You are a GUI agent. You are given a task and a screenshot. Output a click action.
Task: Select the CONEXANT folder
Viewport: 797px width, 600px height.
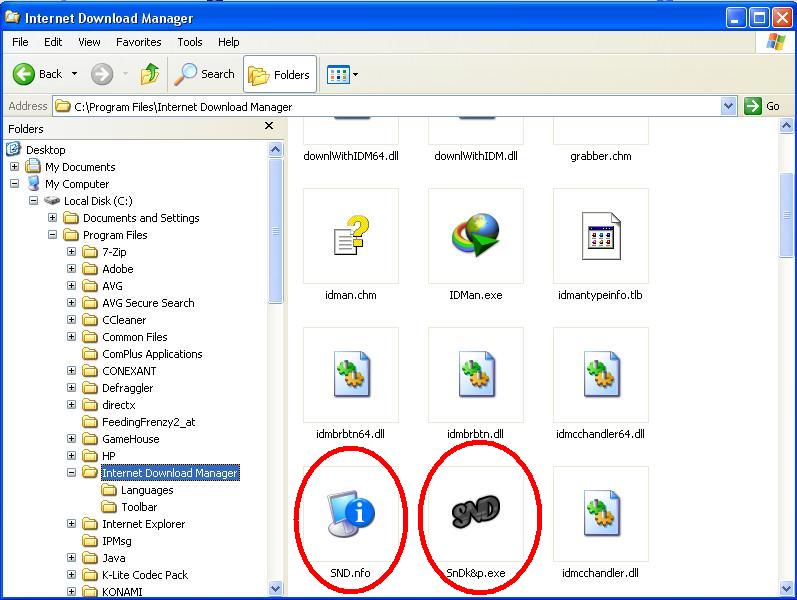pyautogui.click(x=129, y=371)
